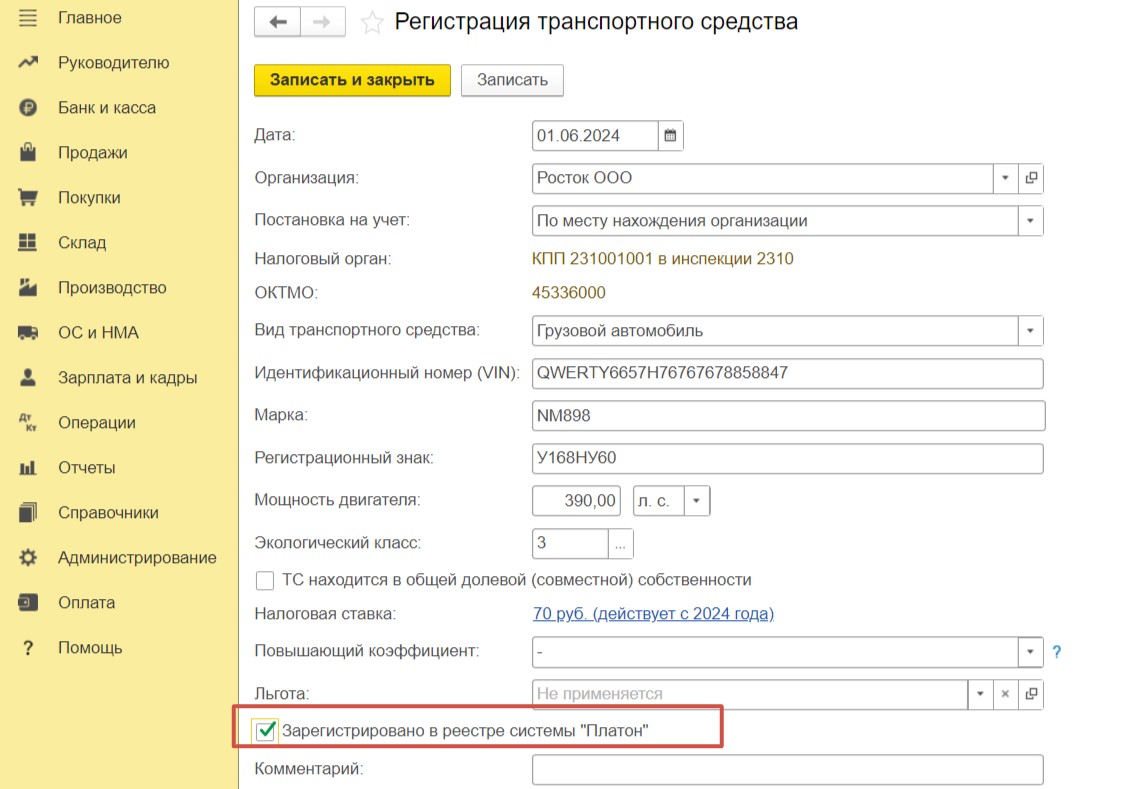The width and height of the screenshot is (1123, 789).
Task: Open the ОС и НМА section
Action: [x=99, y=333]
